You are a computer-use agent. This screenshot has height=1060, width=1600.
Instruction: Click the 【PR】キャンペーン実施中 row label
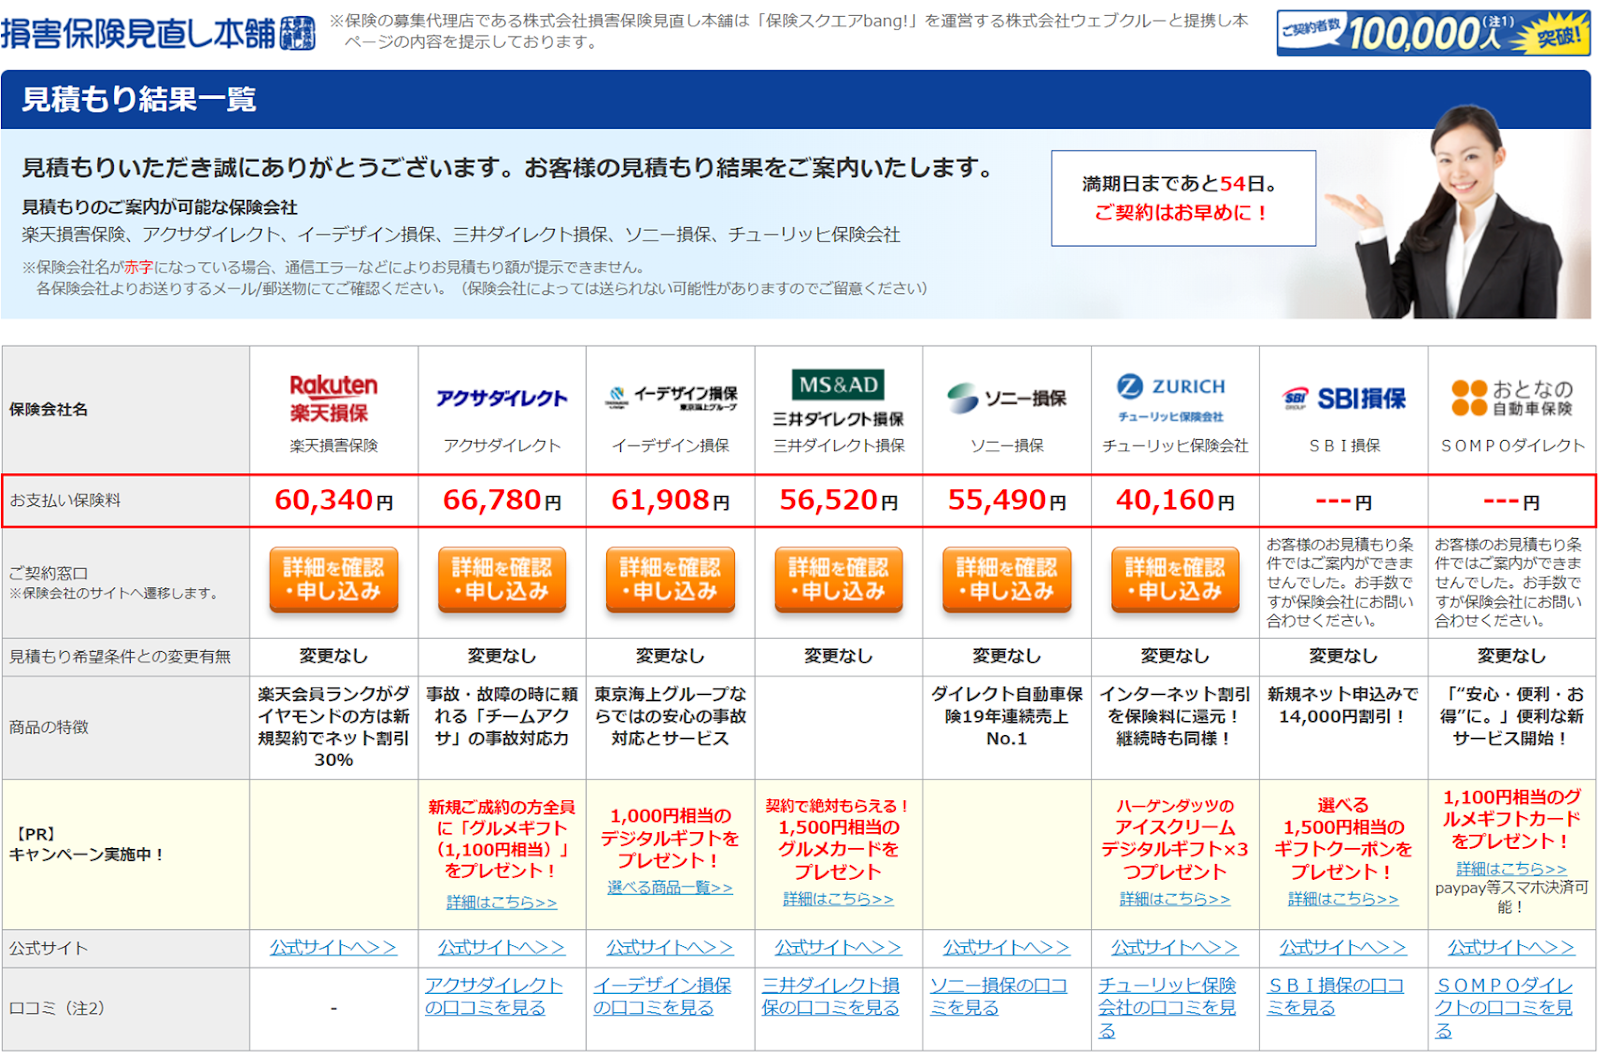[x=86, y=844]
